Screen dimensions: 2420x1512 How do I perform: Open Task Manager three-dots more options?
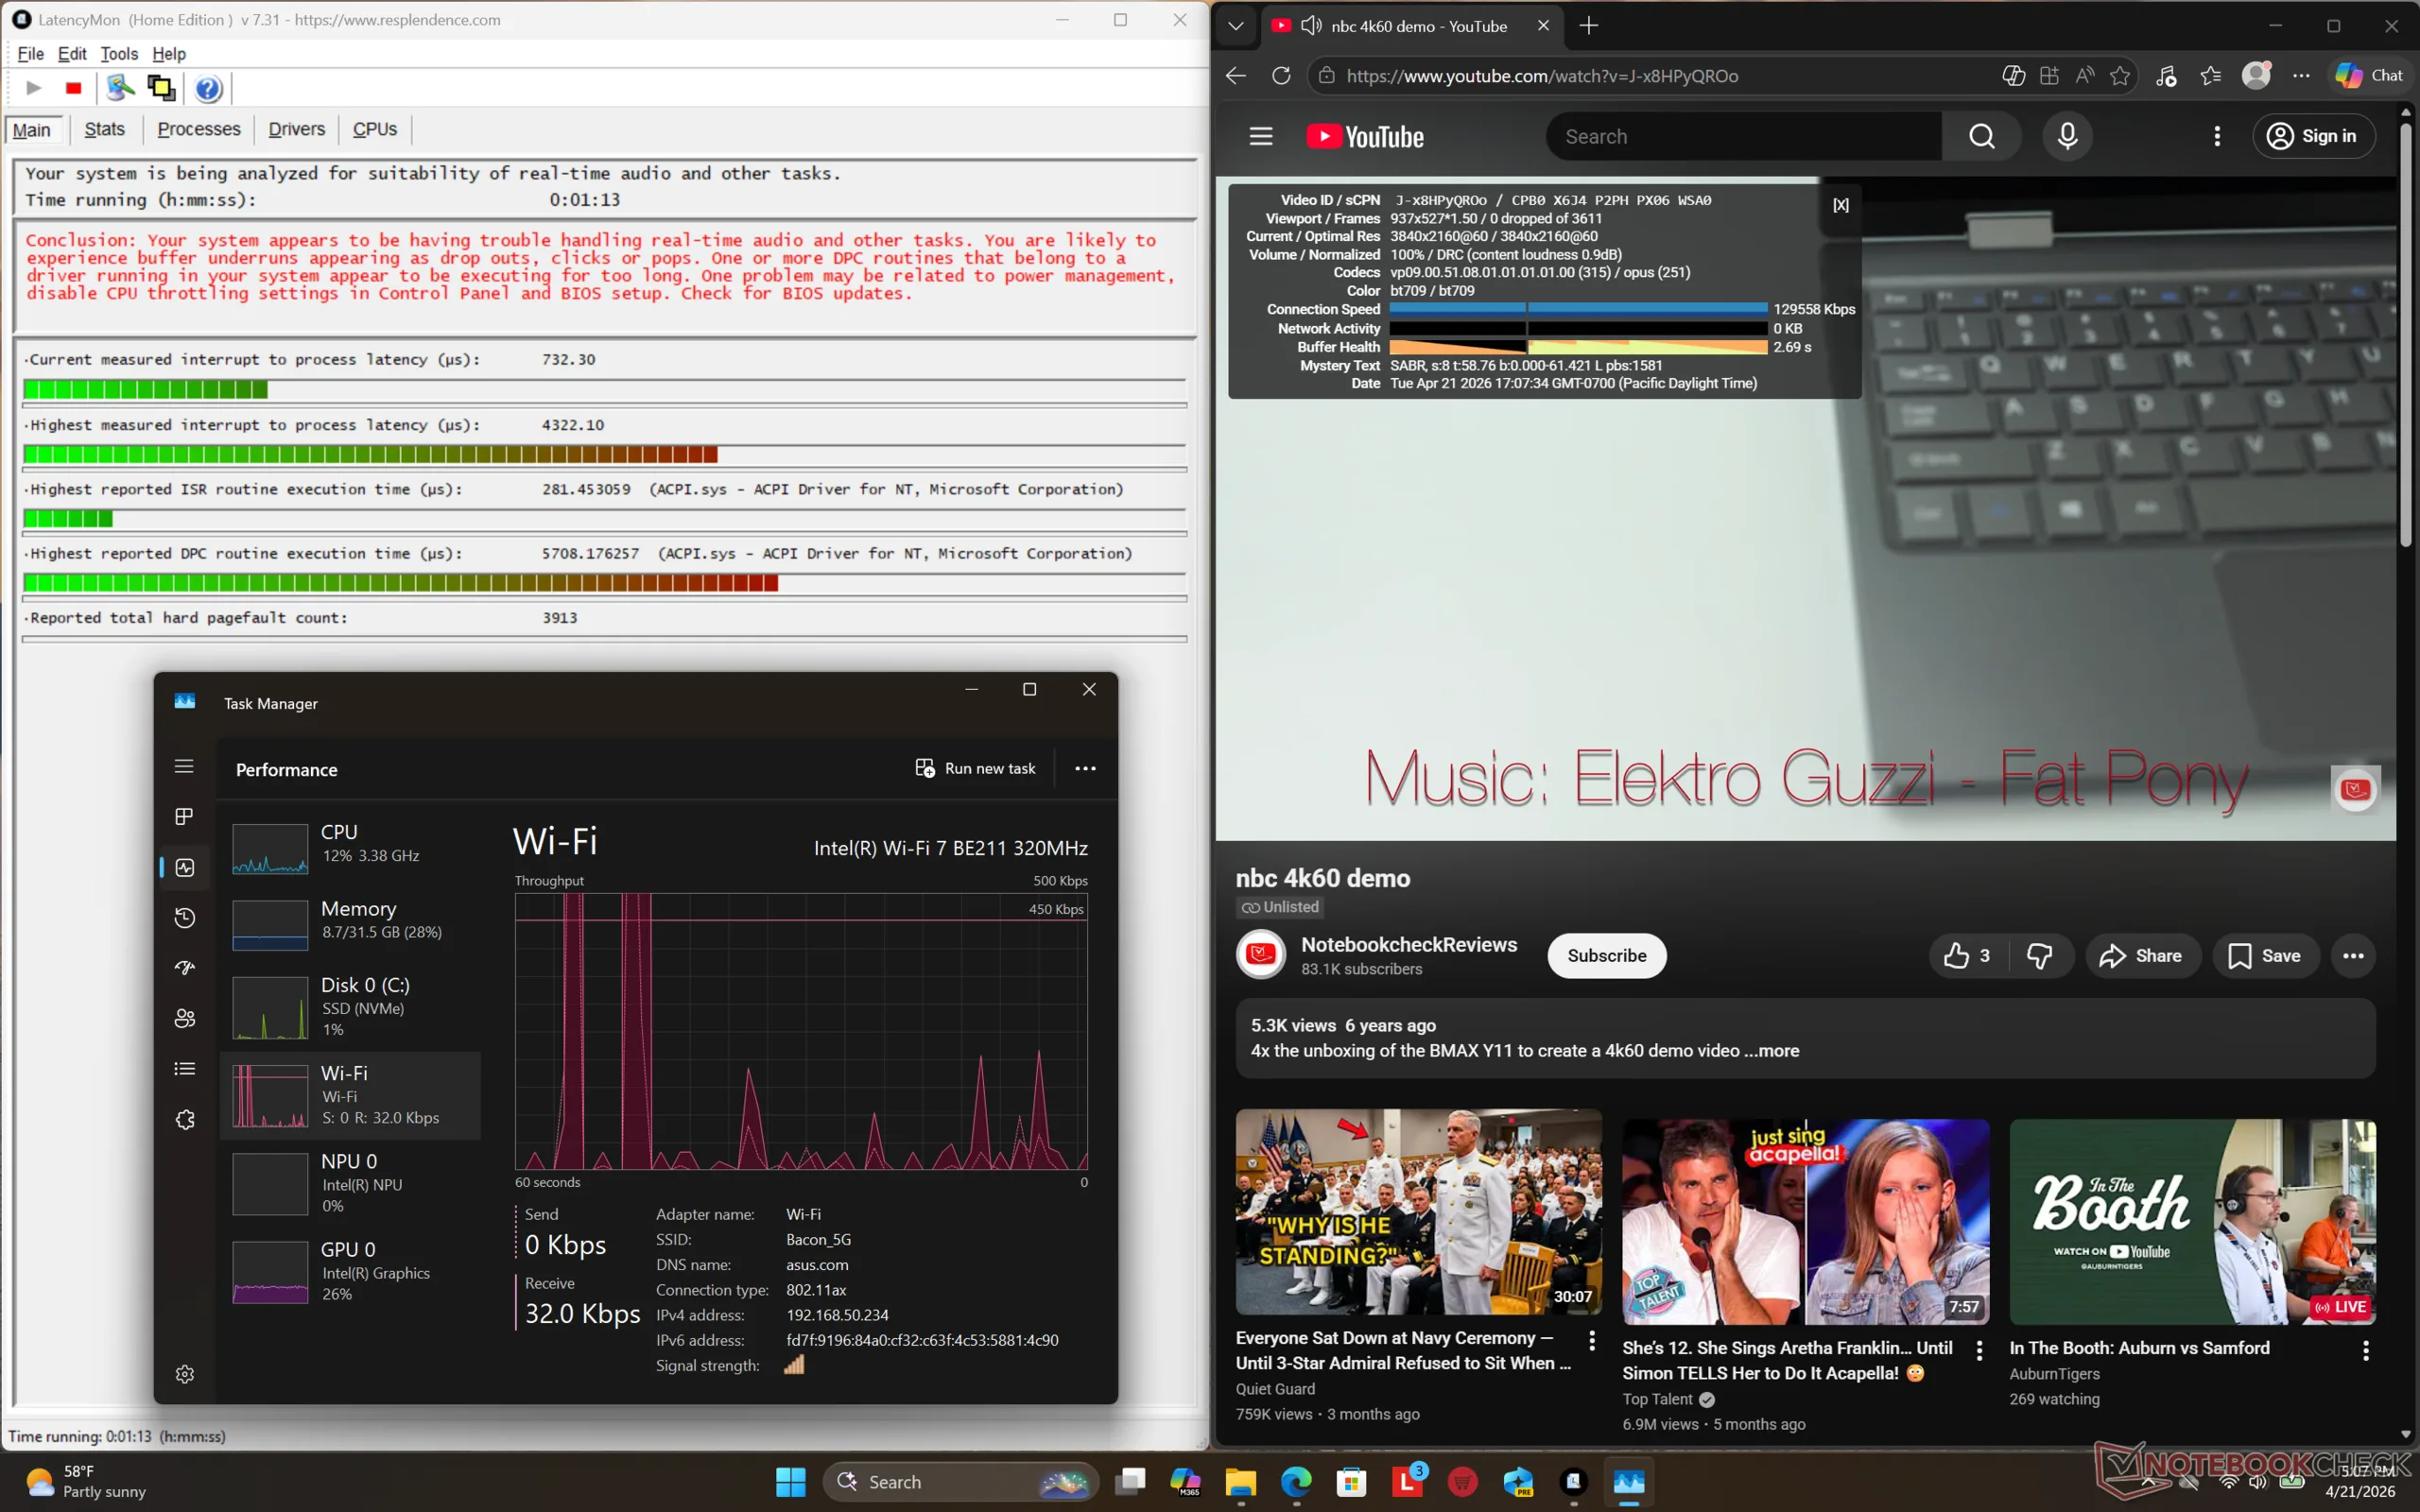tap(1085, 768)
